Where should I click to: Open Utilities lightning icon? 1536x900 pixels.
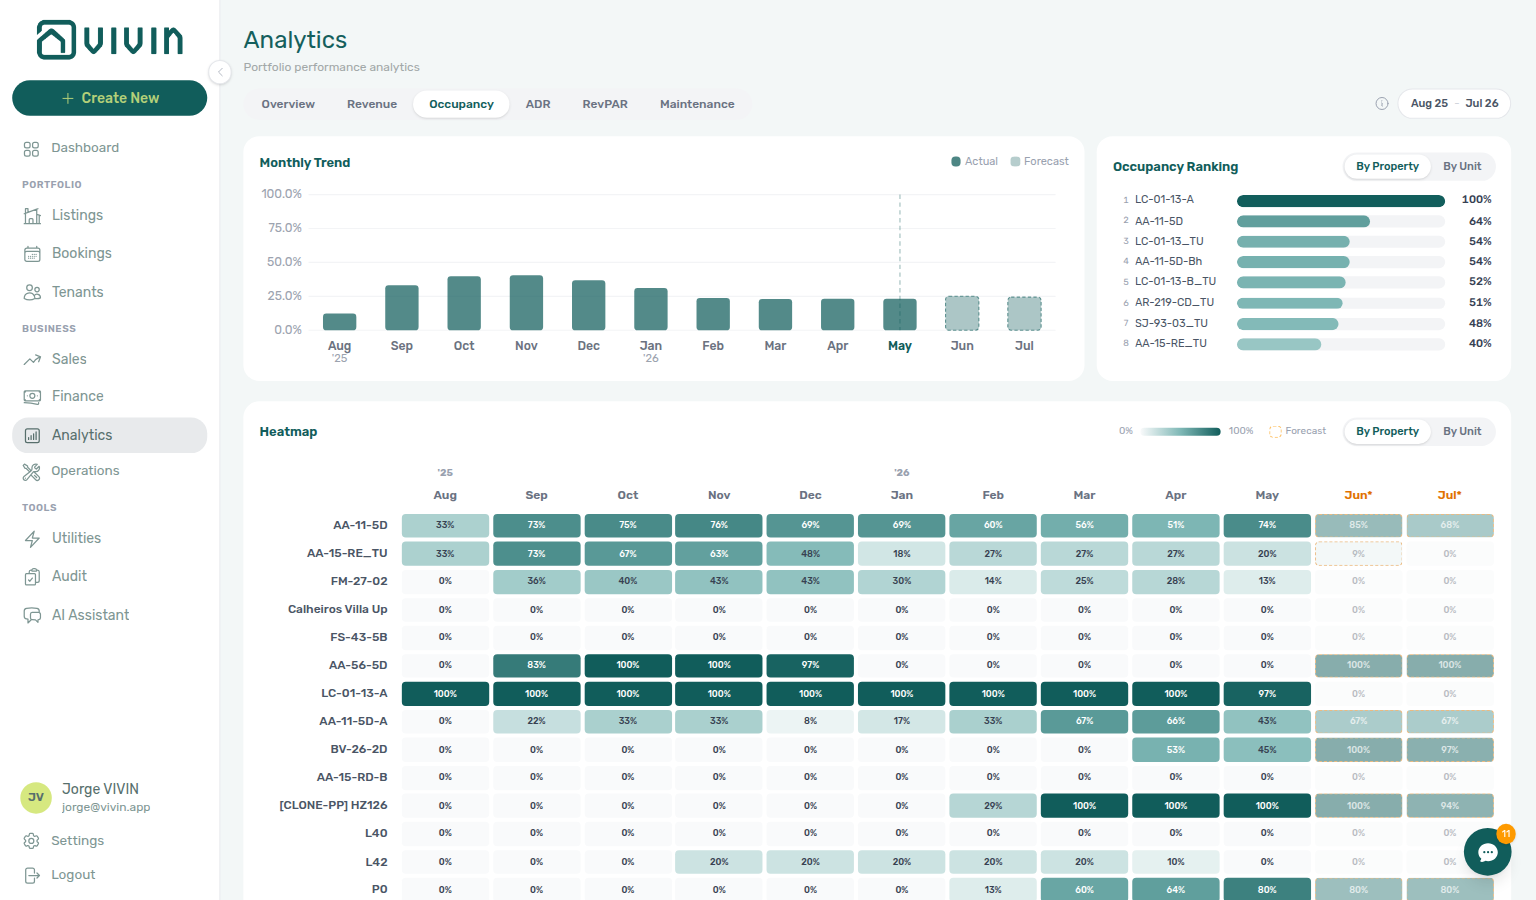32,539
